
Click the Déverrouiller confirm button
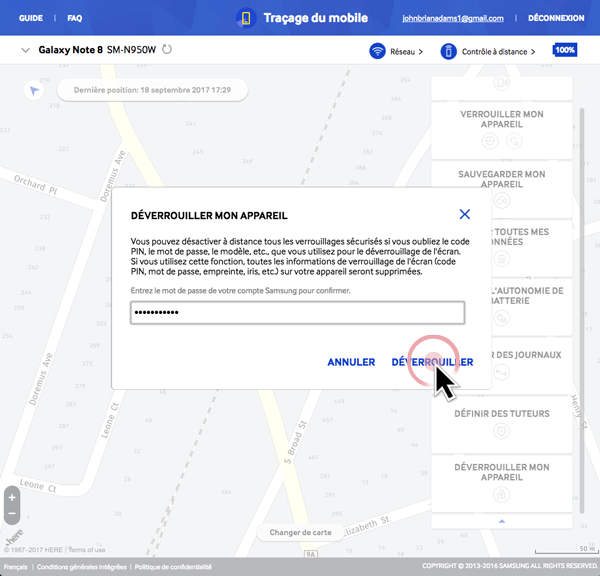click(432, 362)
